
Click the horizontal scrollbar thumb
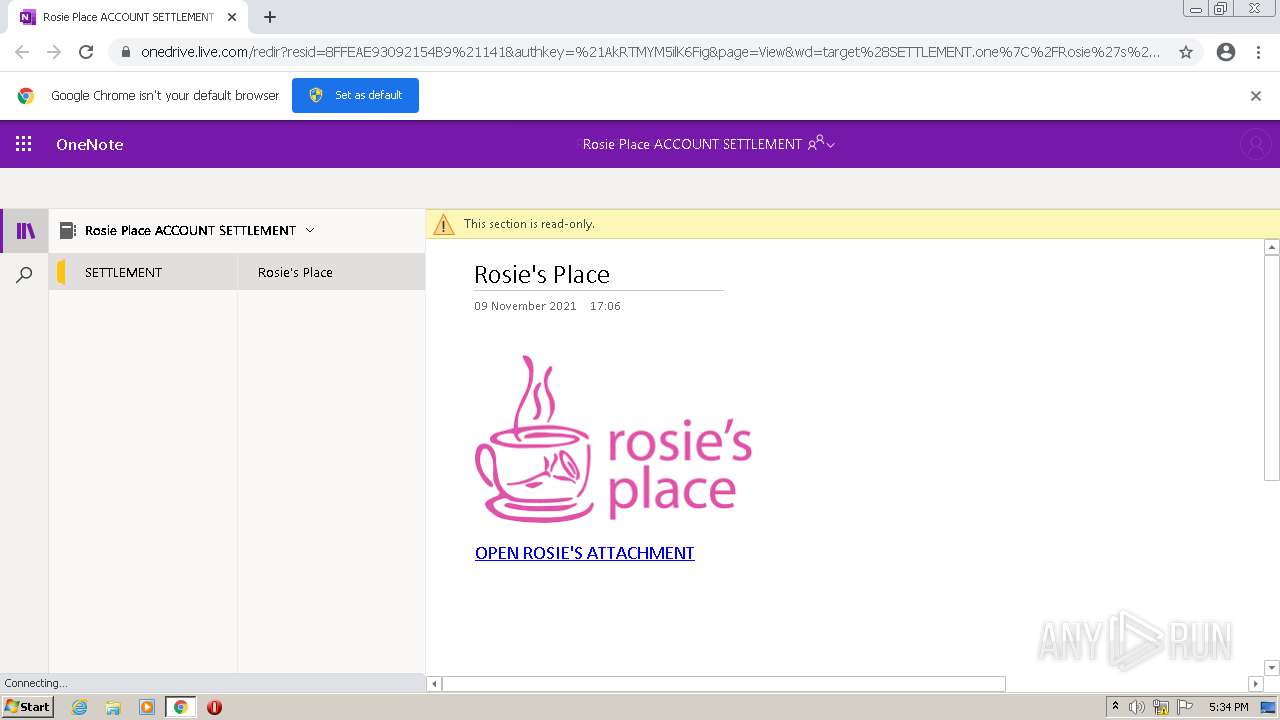tap(724, 684)
